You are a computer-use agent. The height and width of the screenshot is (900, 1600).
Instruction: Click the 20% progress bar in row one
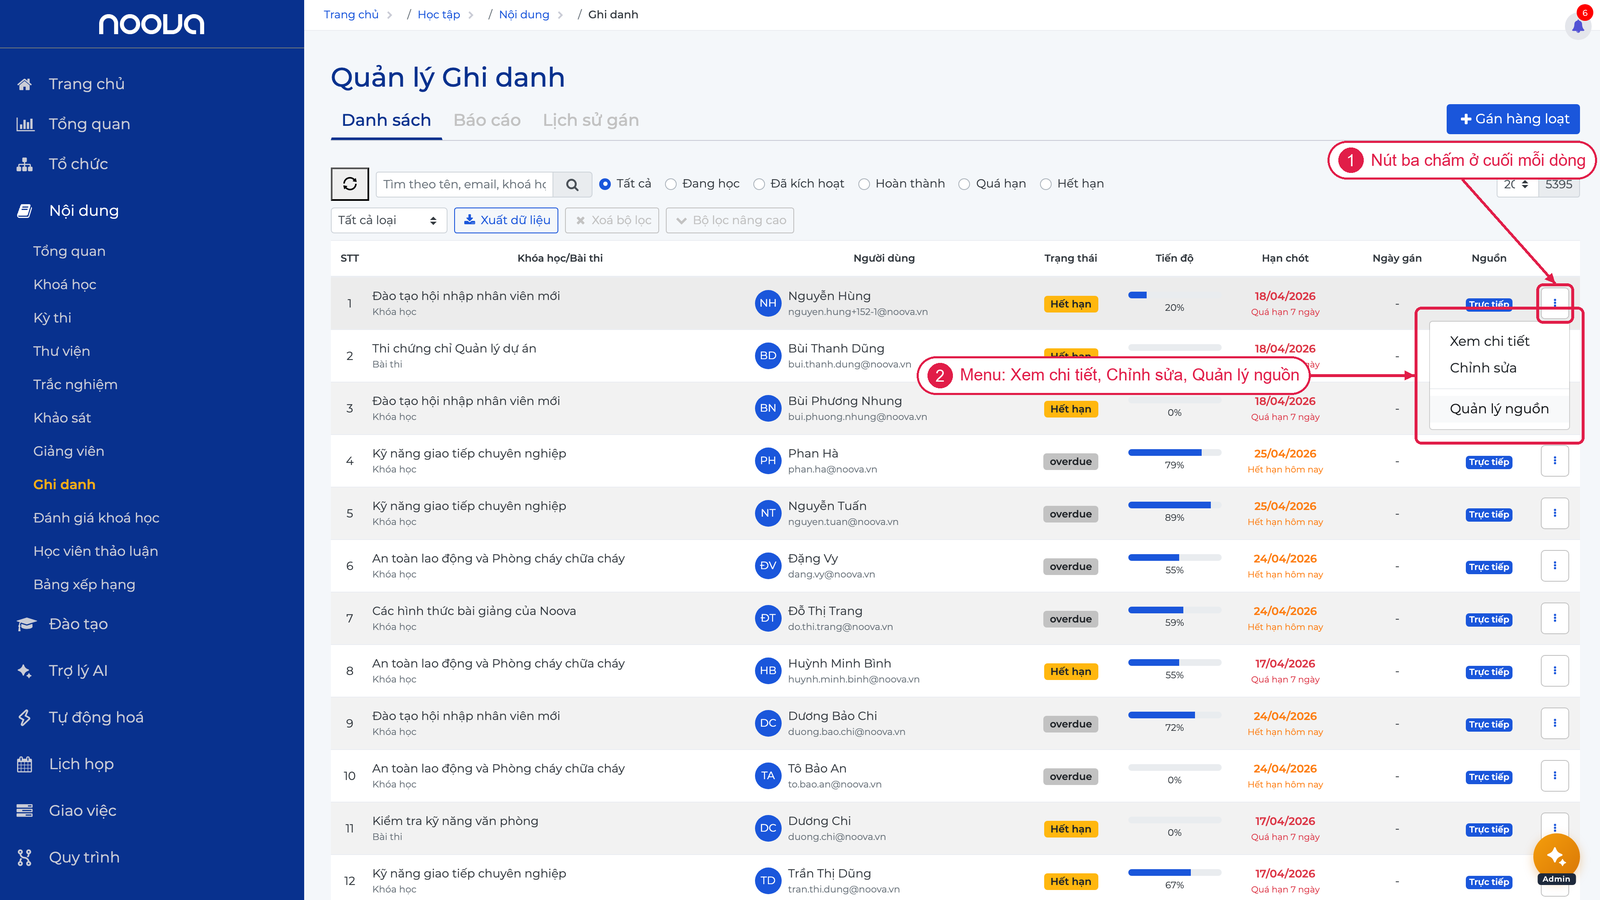[x=1174, y=295]
